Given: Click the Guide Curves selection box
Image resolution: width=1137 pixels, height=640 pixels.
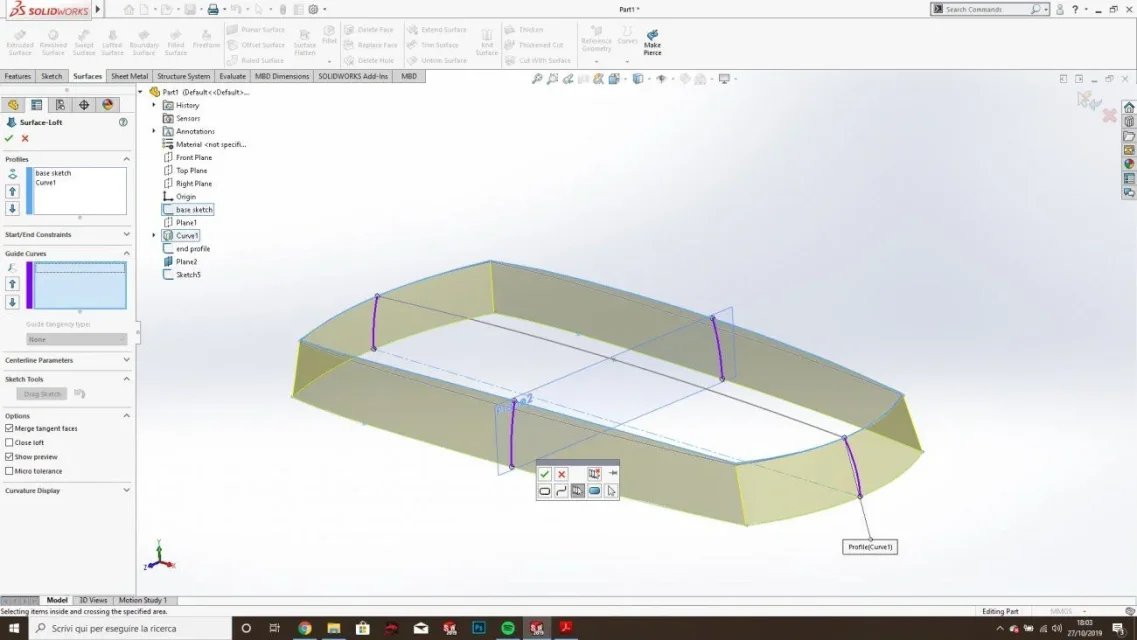Looking at the screenshot, I should [80, 286].
